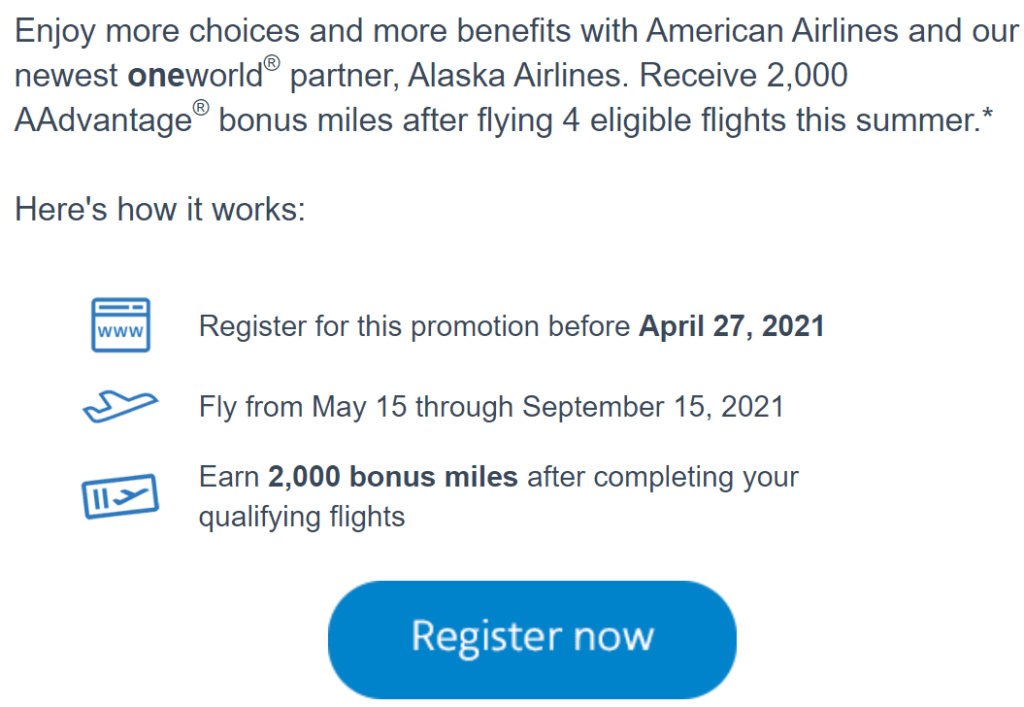Click the Register now button
The height and width of the screenshot is (707, 1024).
532,640
